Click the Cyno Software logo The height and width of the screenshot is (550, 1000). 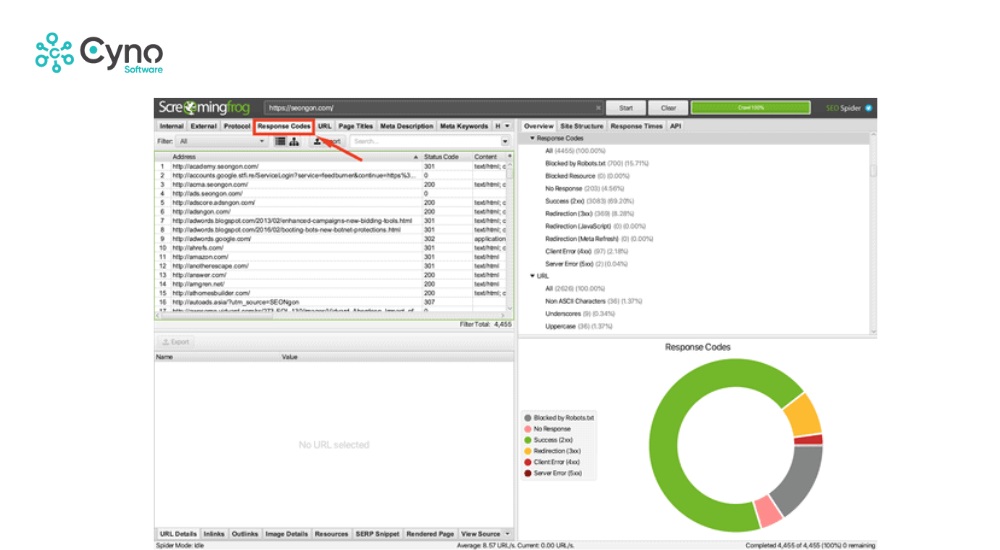[98, 52]
